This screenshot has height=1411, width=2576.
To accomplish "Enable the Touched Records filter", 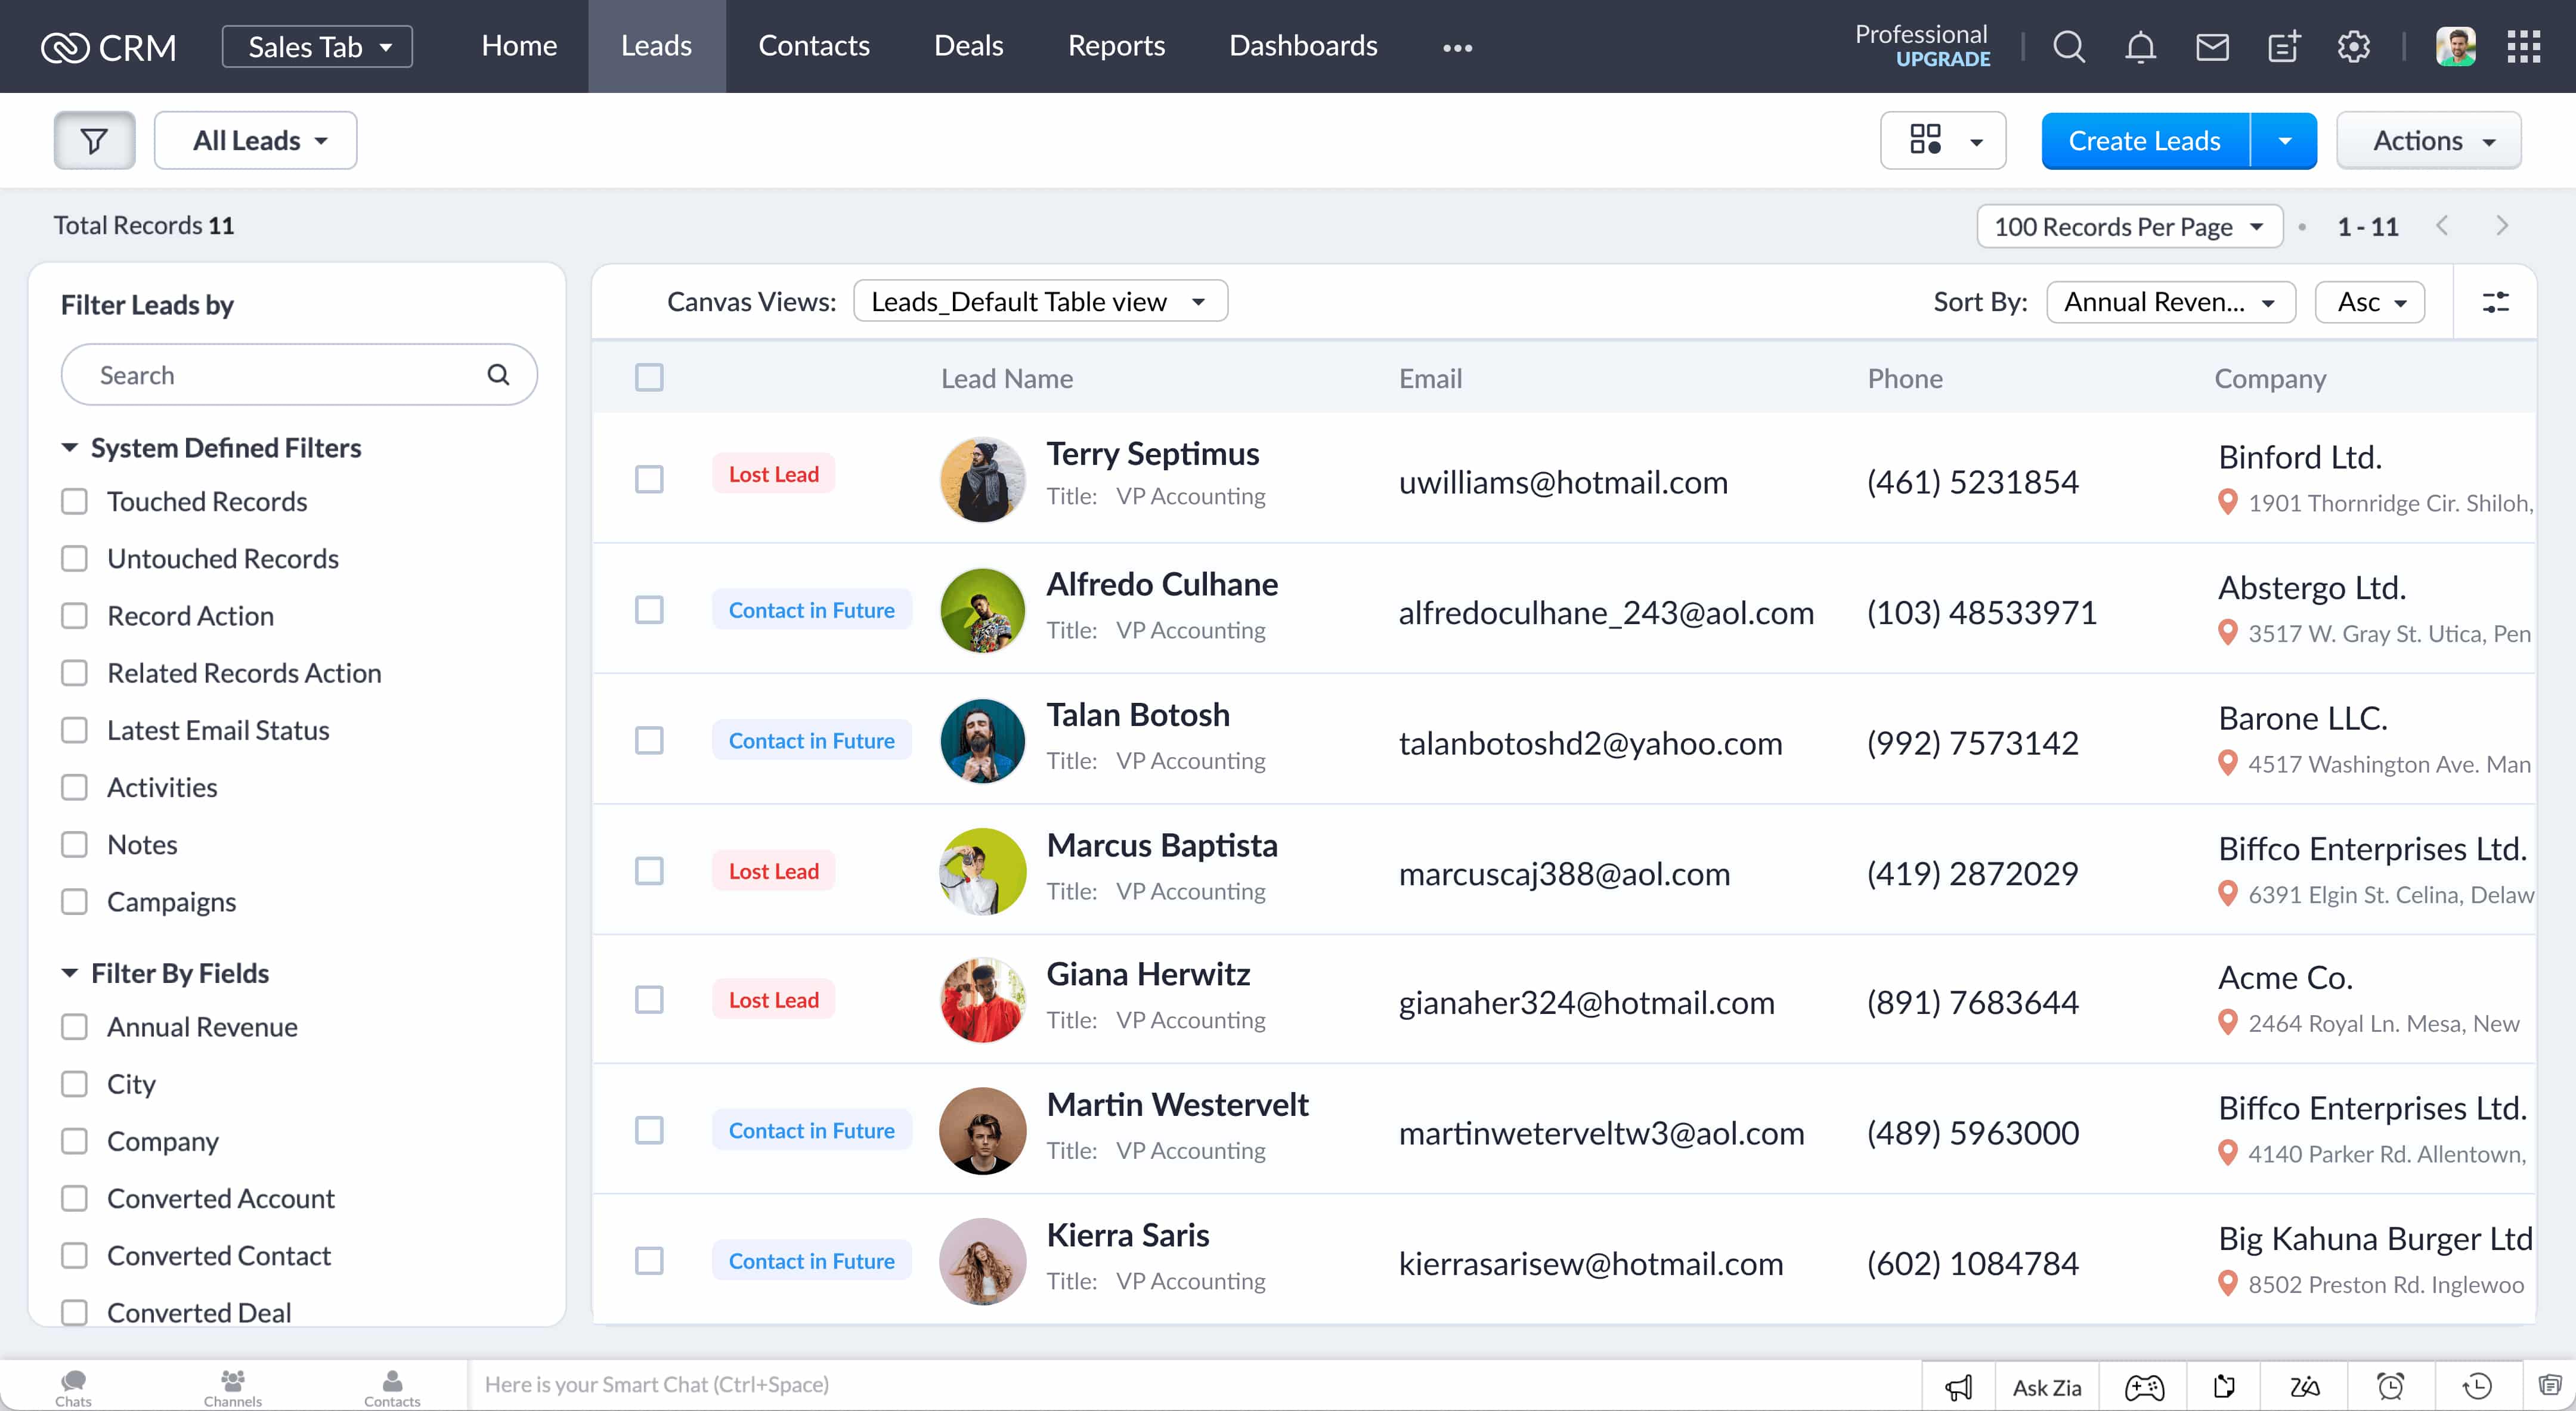I will [75, 501].
